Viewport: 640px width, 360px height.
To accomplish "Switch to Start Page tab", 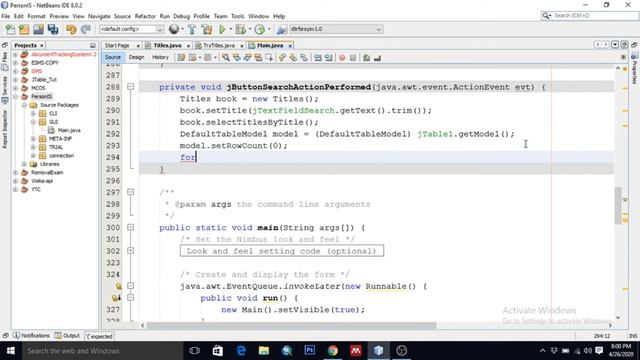I will 117,45.
